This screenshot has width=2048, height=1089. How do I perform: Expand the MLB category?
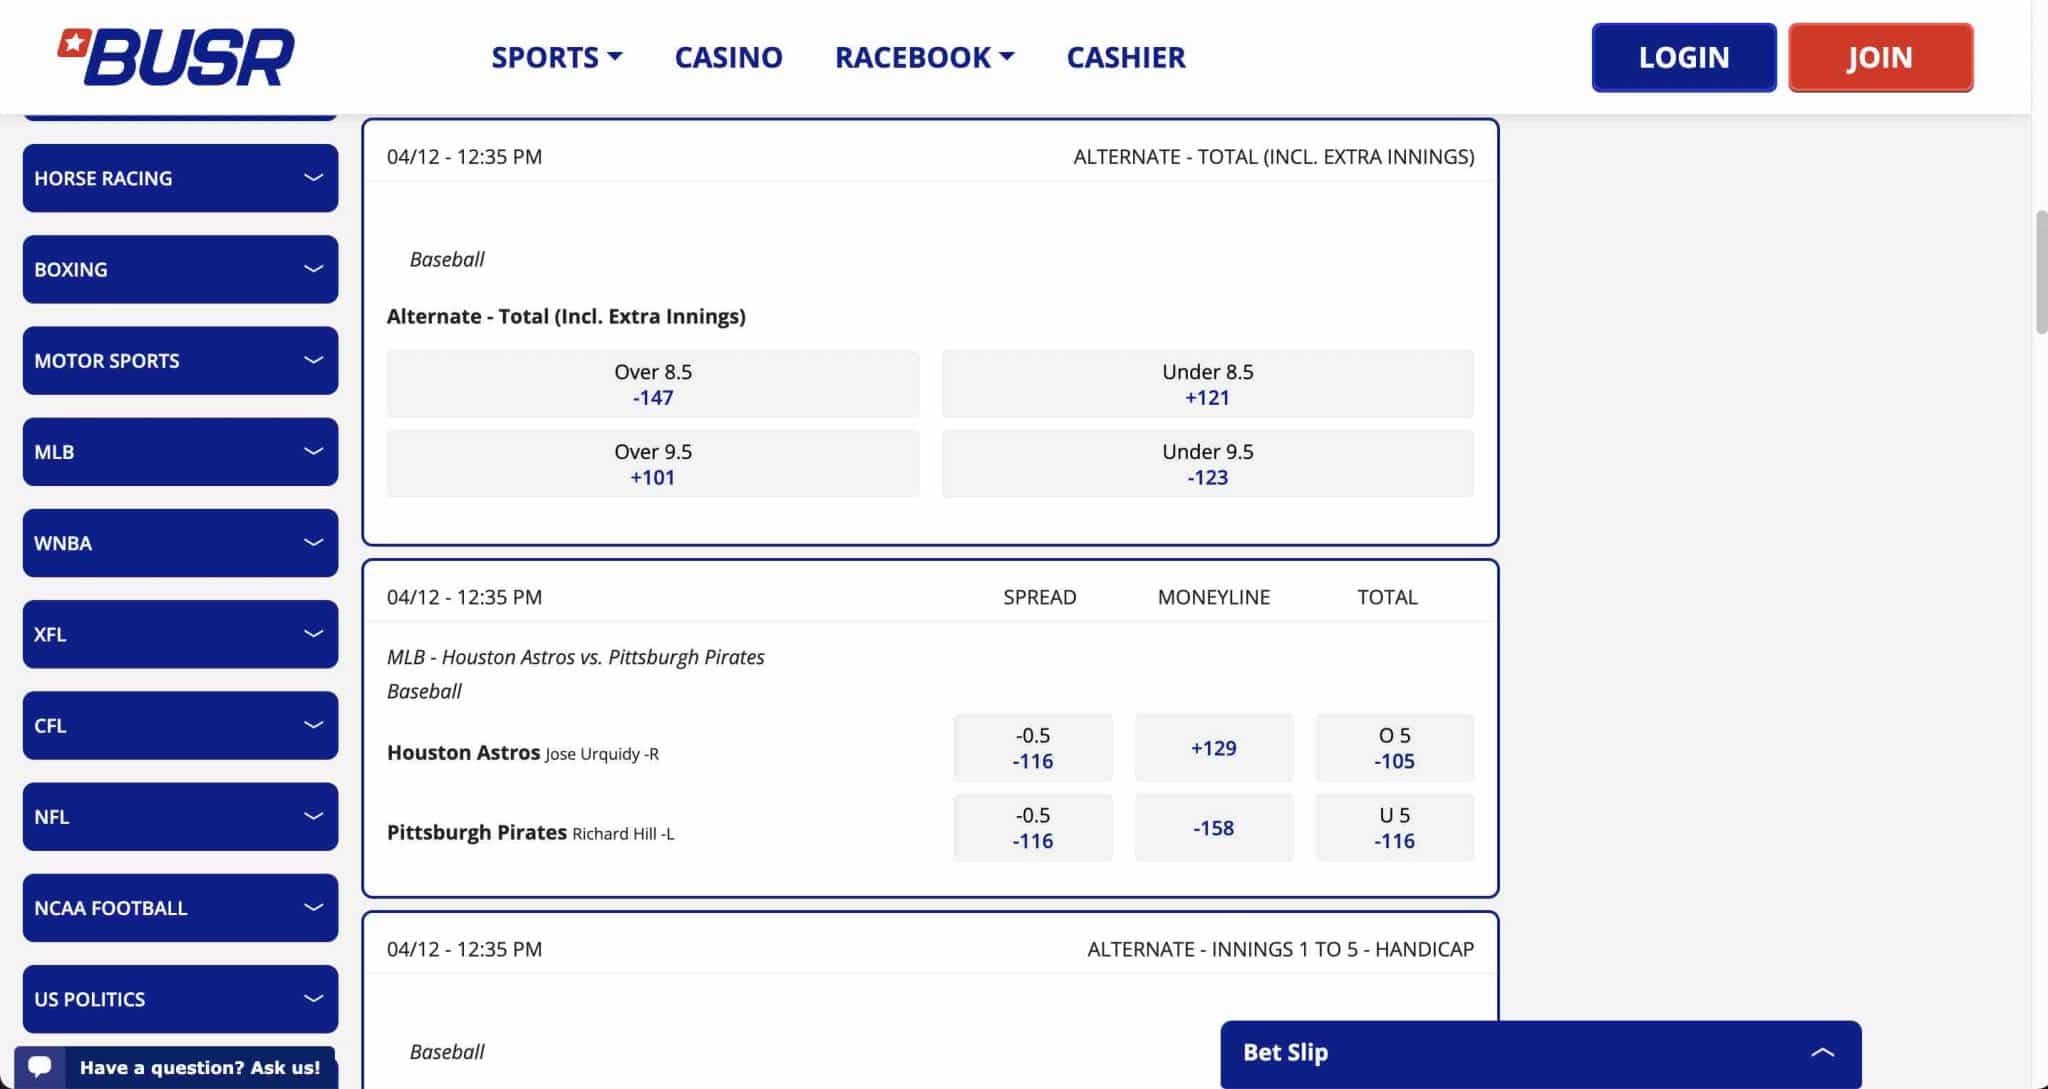(180, 452)
